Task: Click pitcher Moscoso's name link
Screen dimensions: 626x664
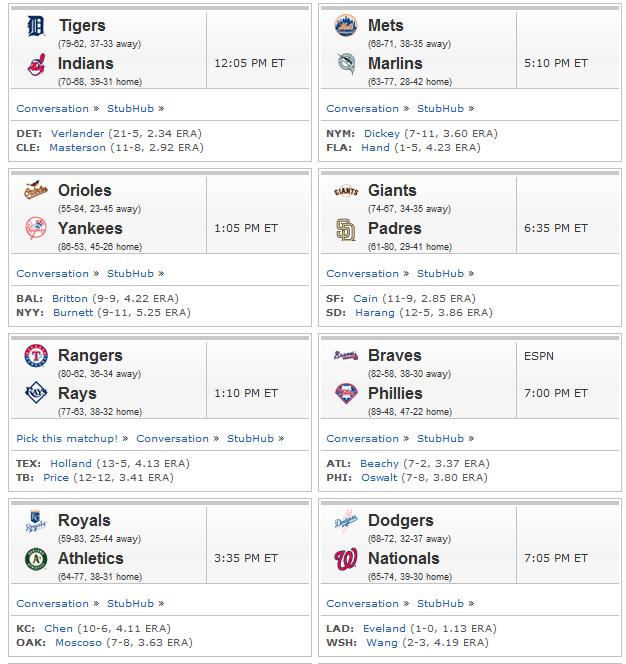Action: click(78, 642)
